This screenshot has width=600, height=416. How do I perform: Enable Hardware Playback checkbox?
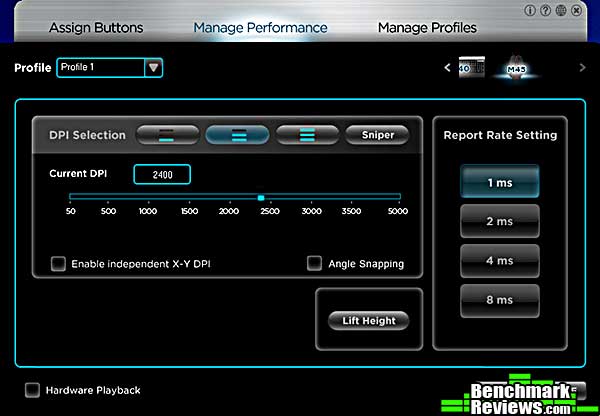click(x=32, y=390)
